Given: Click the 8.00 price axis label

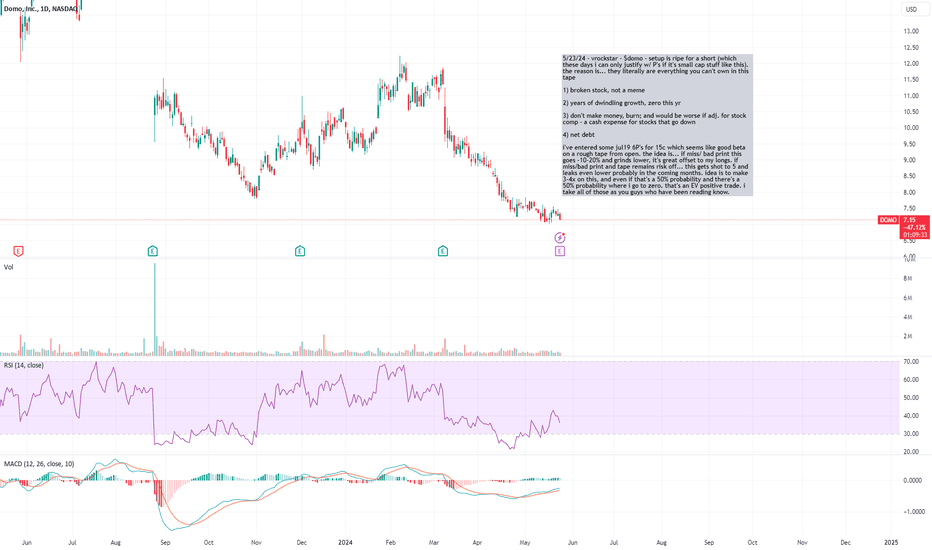Looking at the screenshot, I should click(x=909, y=193).
